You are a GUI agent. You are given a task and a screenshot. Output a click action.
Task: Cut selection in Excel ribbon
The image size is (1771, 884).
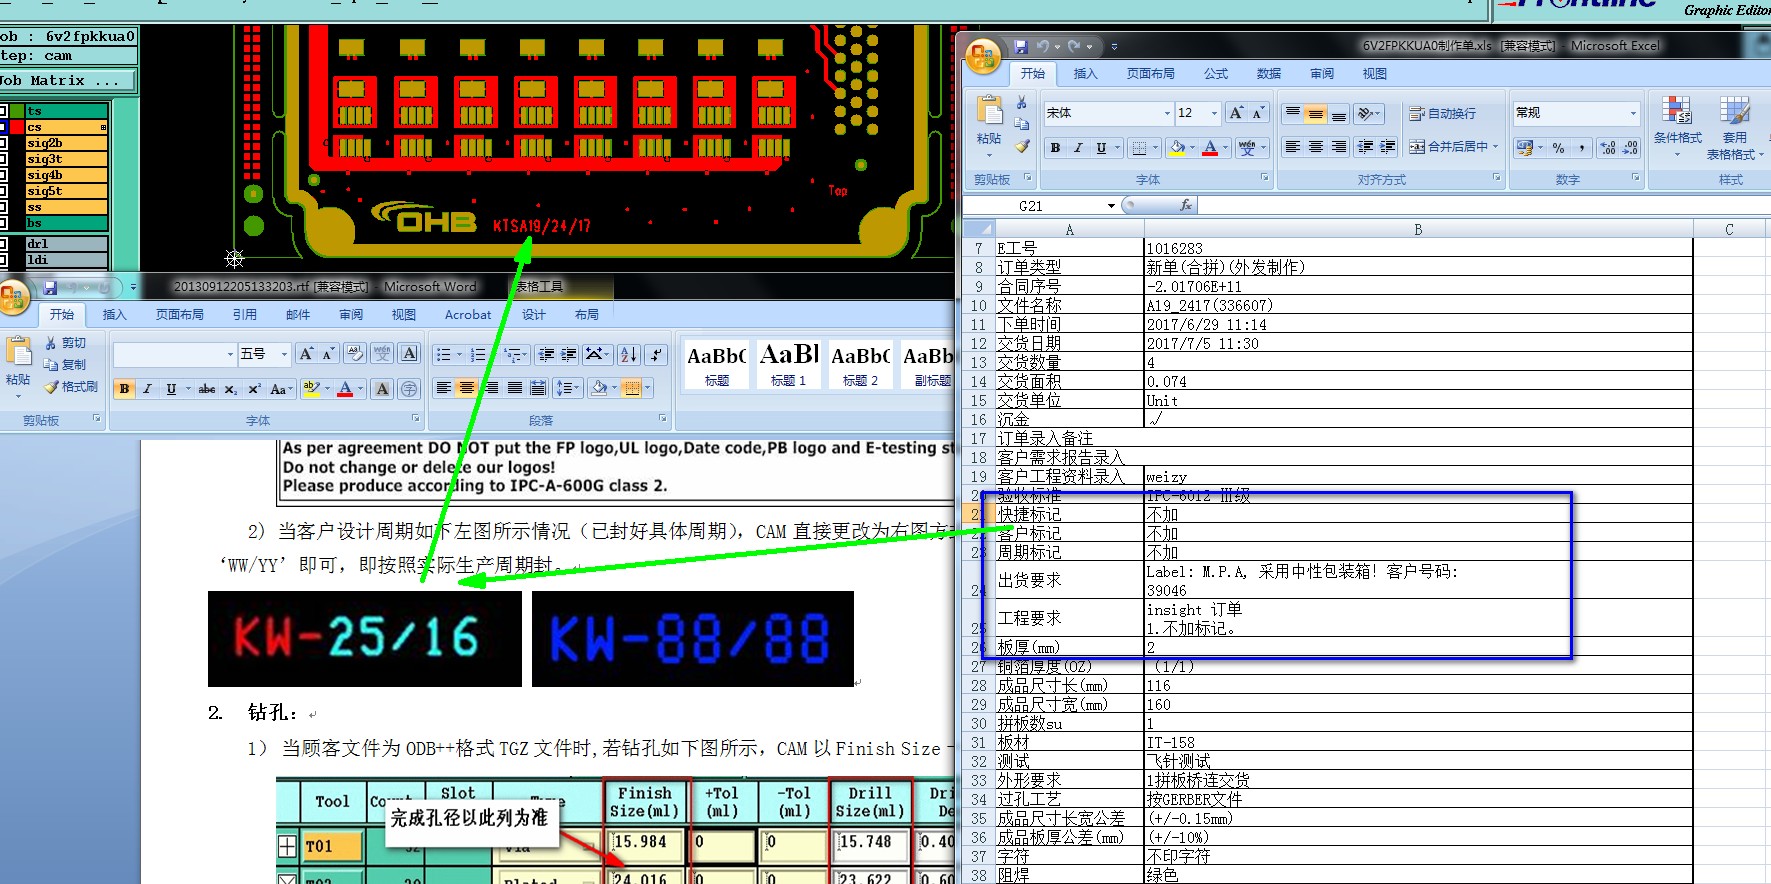pyautogui.click(x=1021, y=103)
